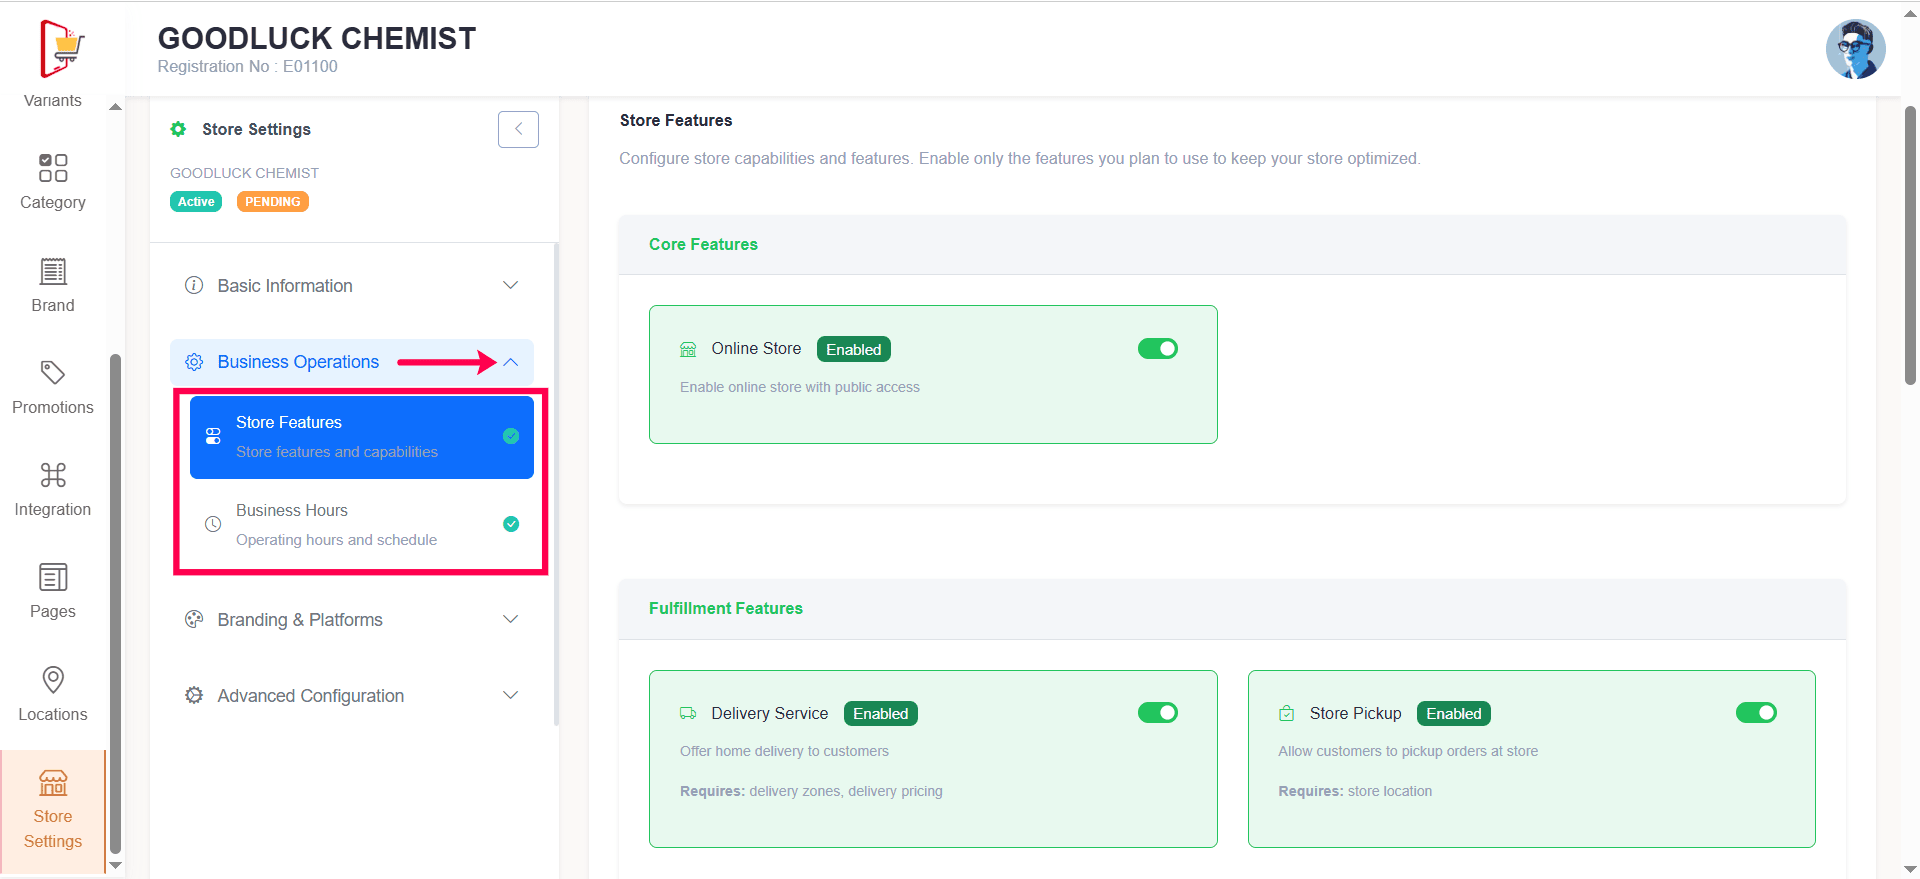
Task: Turn off the Delivery Service toggle
Action: (x=1157, y=713)
